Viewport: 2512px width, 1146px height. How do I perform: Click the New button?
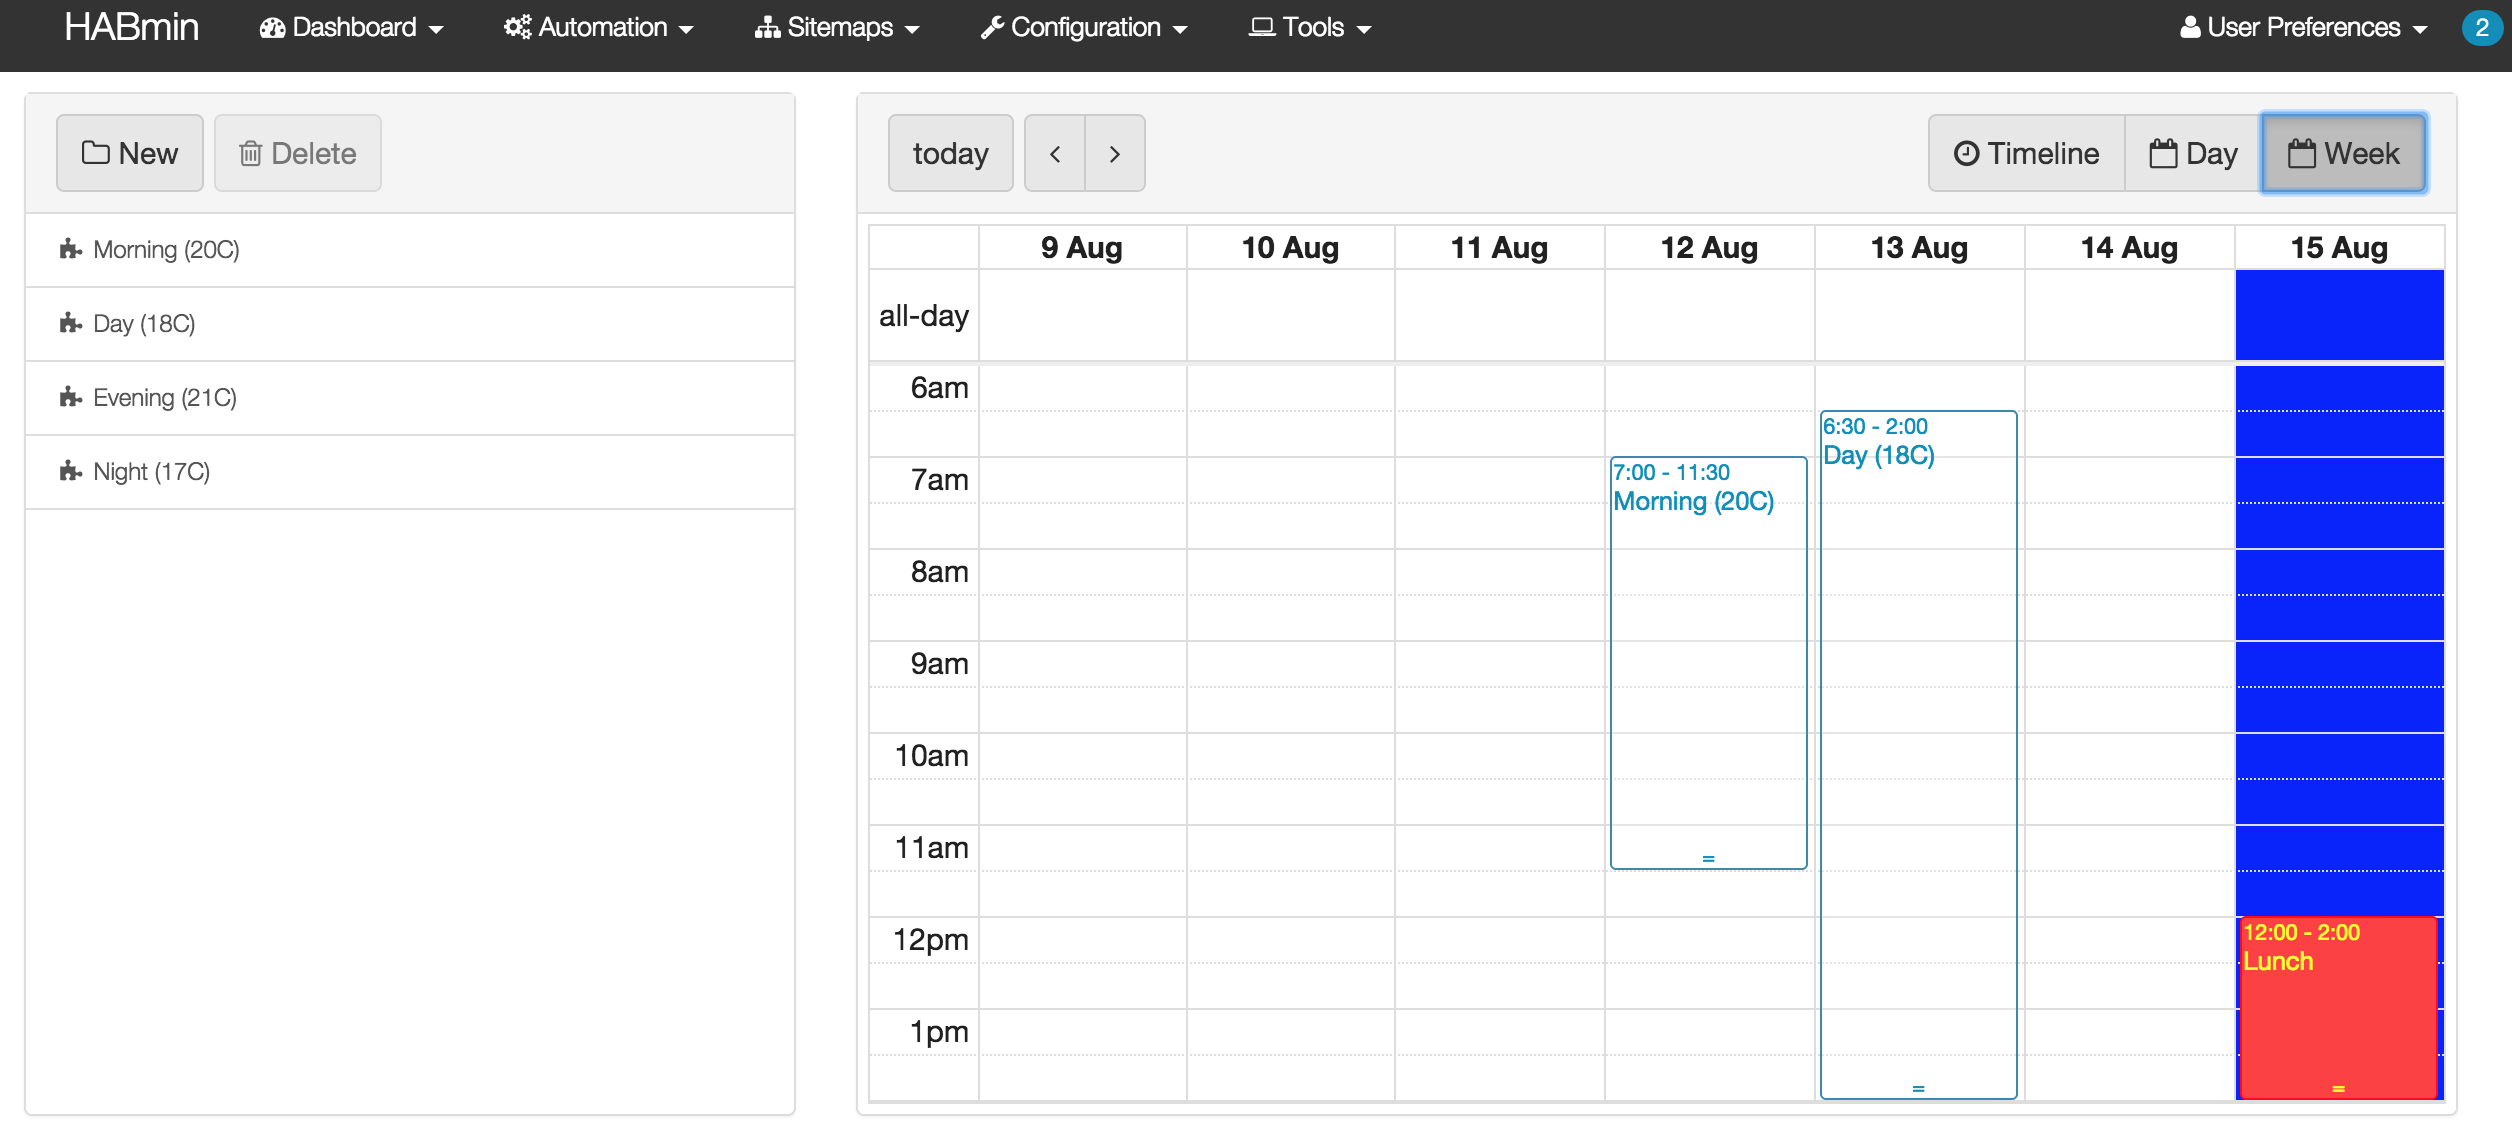[130, 154]
